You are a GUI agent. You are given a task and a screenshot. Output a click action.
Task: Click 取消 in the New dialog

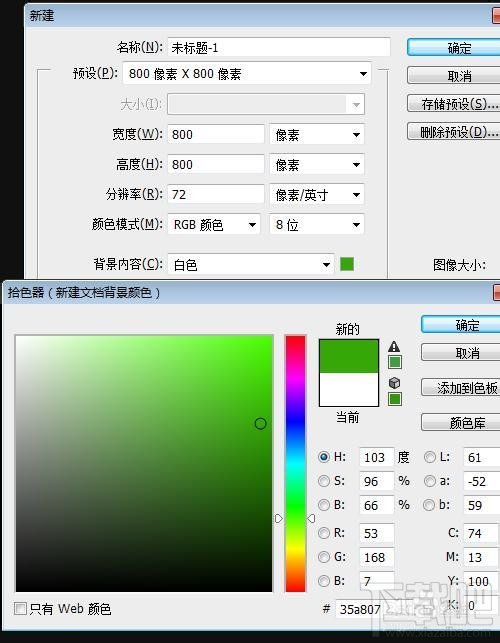pos(454,75)
